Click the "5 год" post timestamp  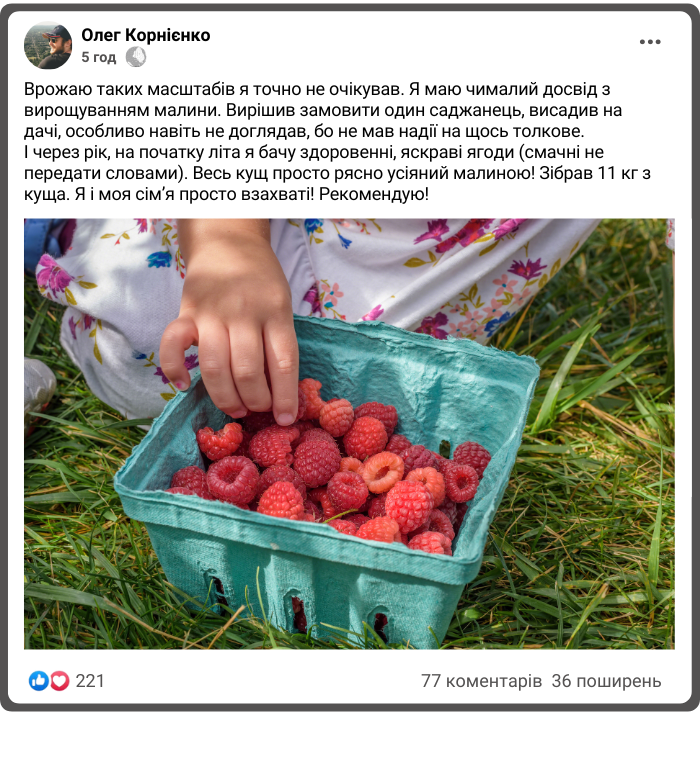(x=98, y=57)
